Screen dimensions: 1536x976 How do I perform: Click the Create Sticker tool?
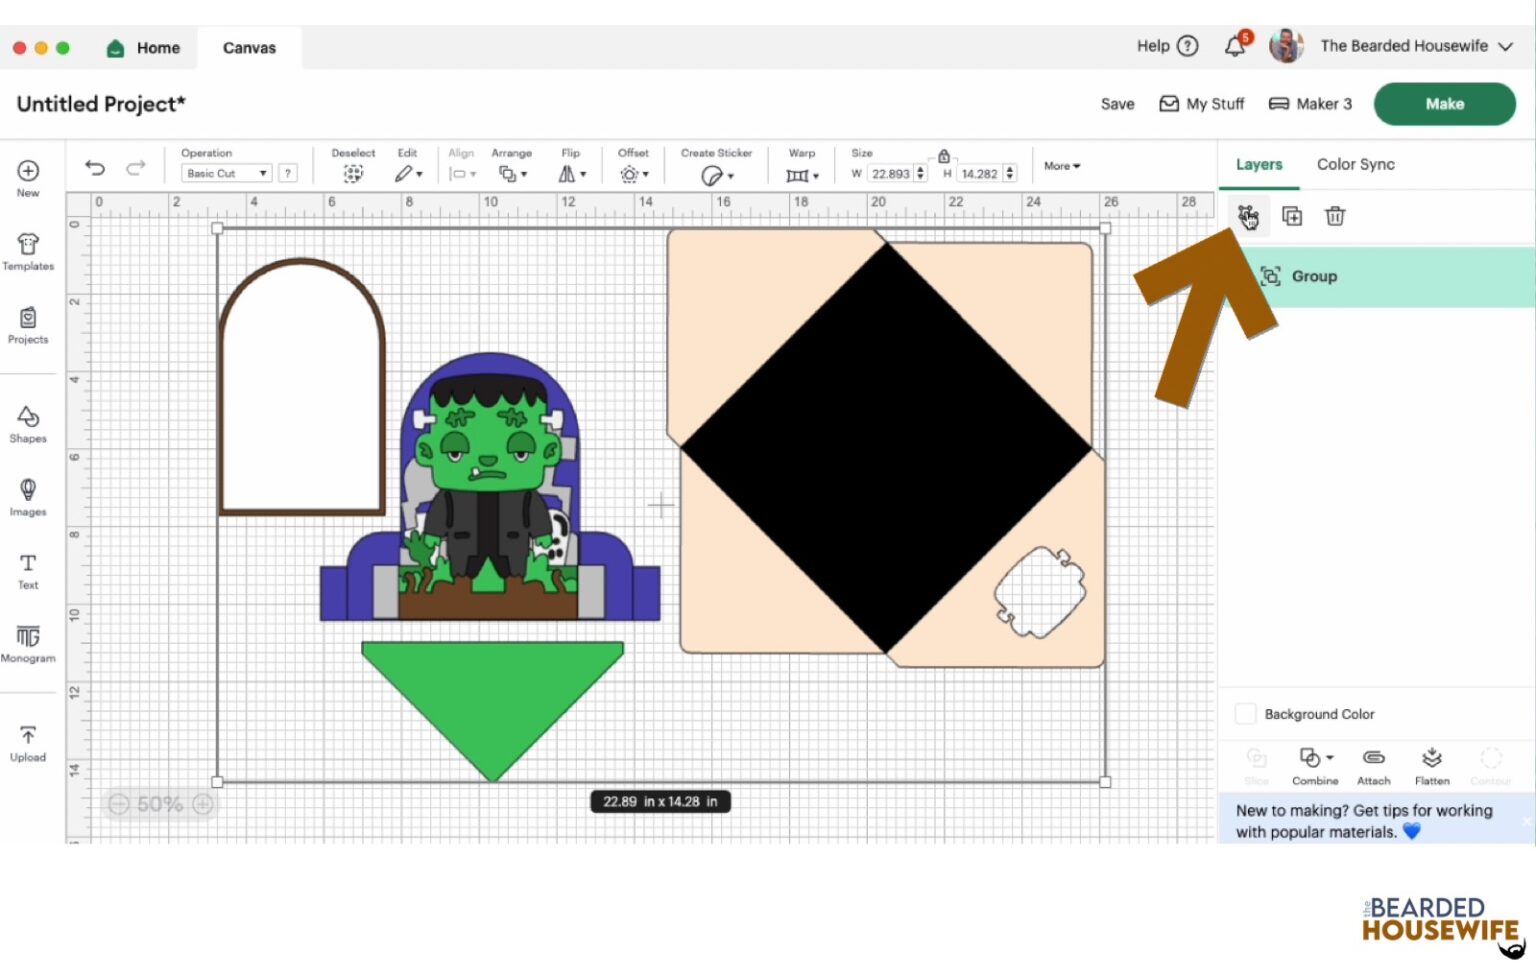click(x=714, y=173)
